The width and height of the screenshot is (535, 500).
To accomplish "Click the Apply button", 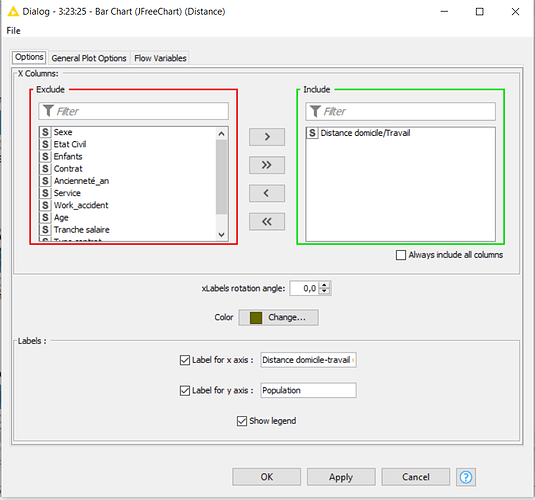I will coord(341,477).
